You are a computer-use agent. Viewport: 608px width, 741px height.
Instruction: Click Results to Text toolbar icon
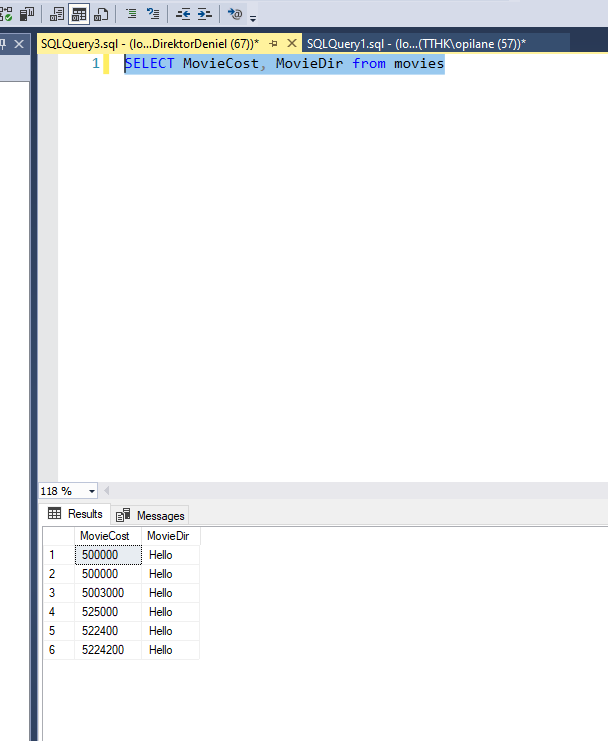57,14
